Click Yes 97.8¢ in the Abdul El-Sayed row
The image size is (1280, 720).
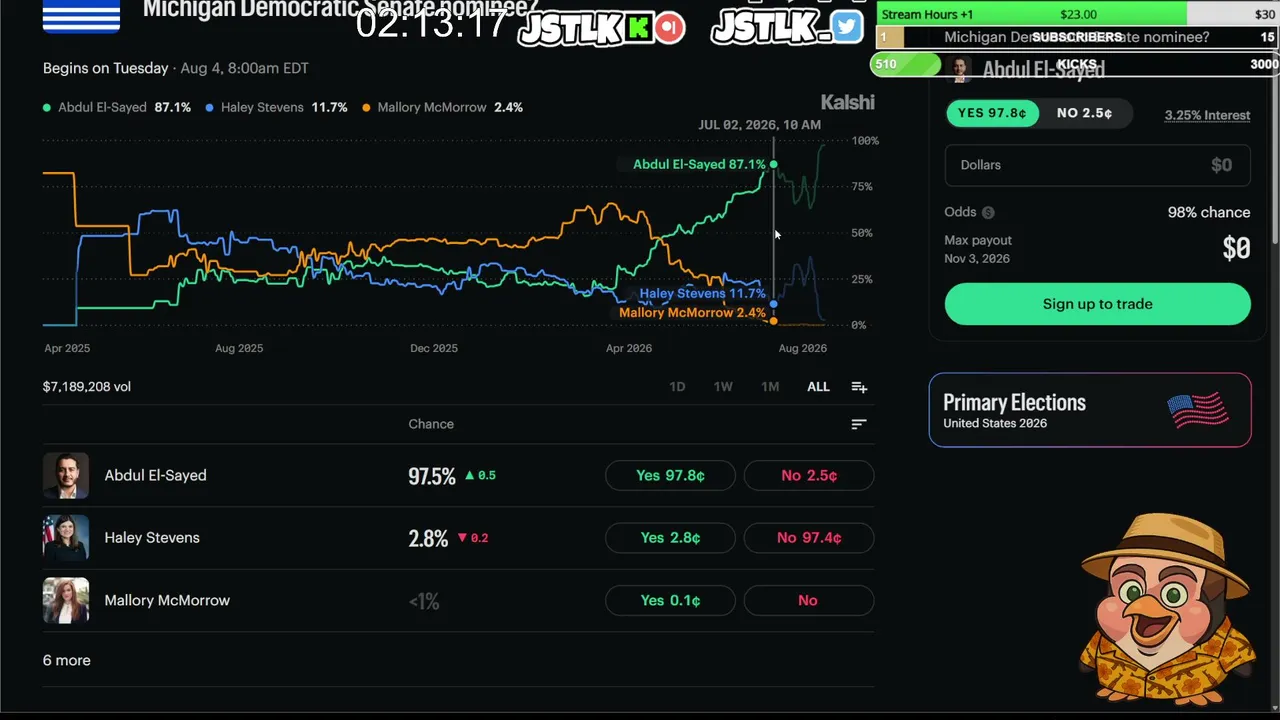(x=670, y=475)
